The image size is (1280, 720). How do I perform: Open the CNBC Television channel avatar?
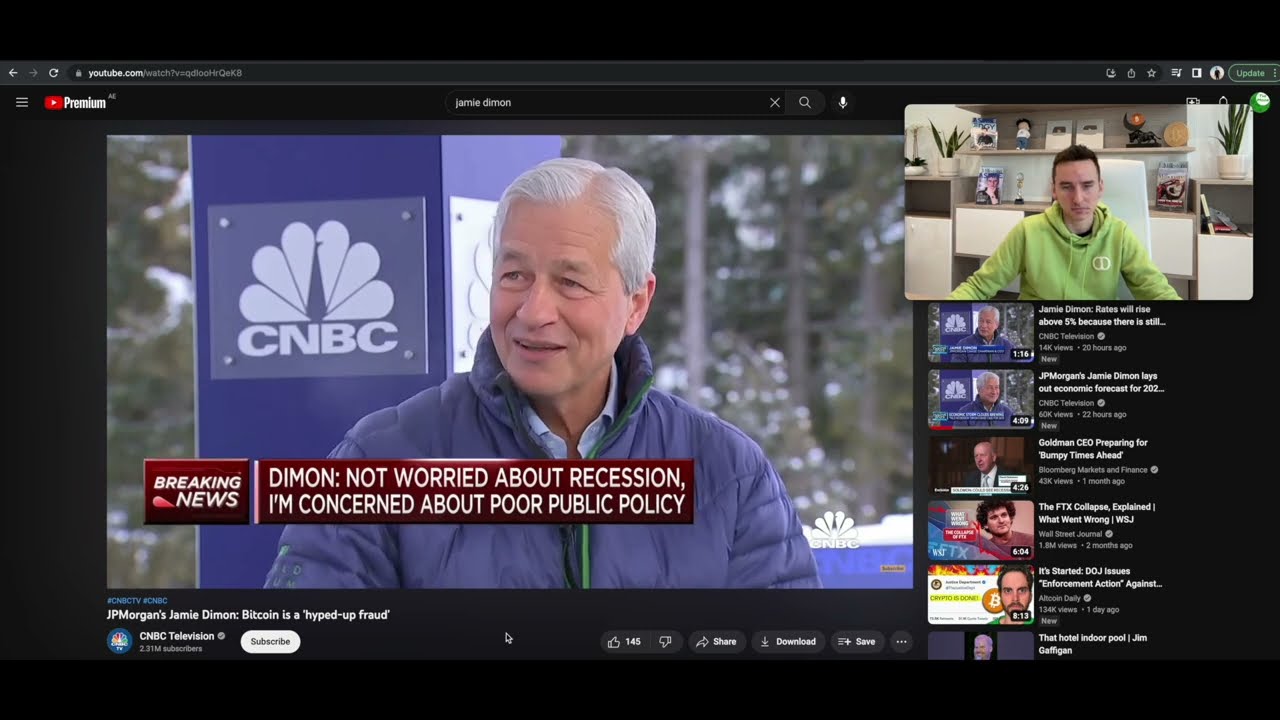119,641
